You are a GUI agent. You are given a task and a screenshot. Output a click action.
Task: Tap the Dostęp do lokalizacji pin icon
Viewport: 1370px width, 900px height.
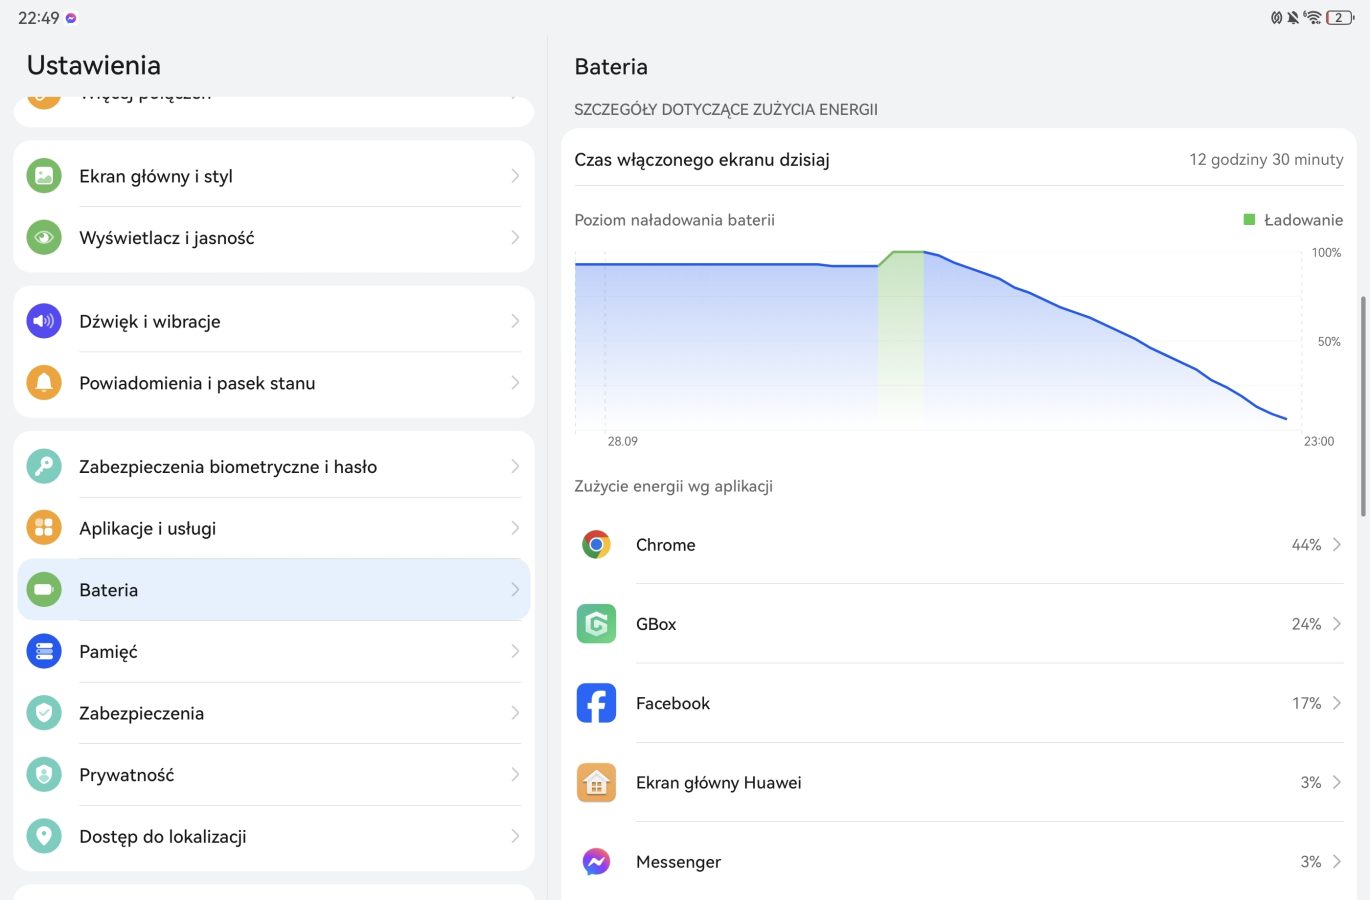click(x=44, y=836)
